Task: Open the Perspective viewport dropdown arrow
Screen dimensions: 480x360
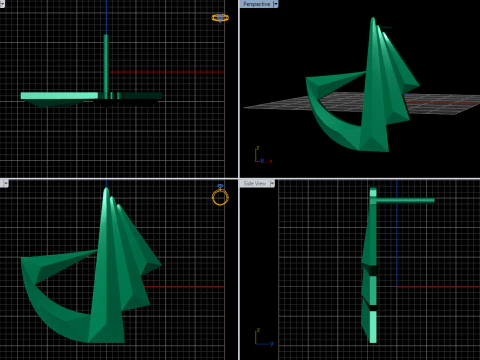Action: tap(275, 4)
